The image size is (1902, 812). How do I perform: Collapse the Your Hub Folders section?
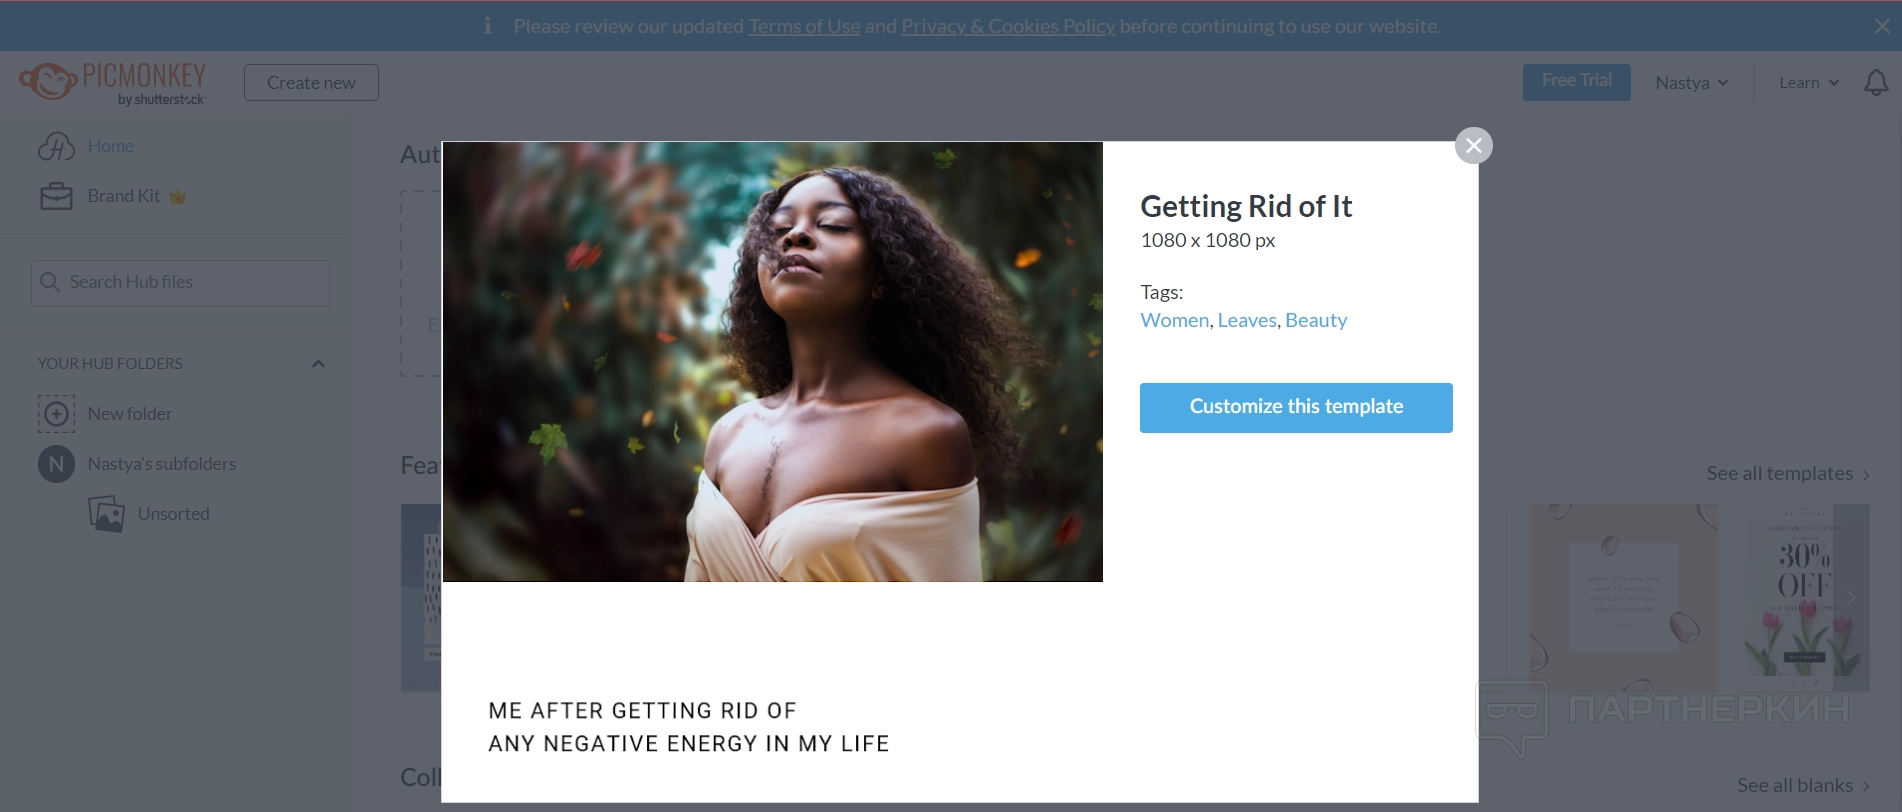pyautogui.click(x=318, y=364)
